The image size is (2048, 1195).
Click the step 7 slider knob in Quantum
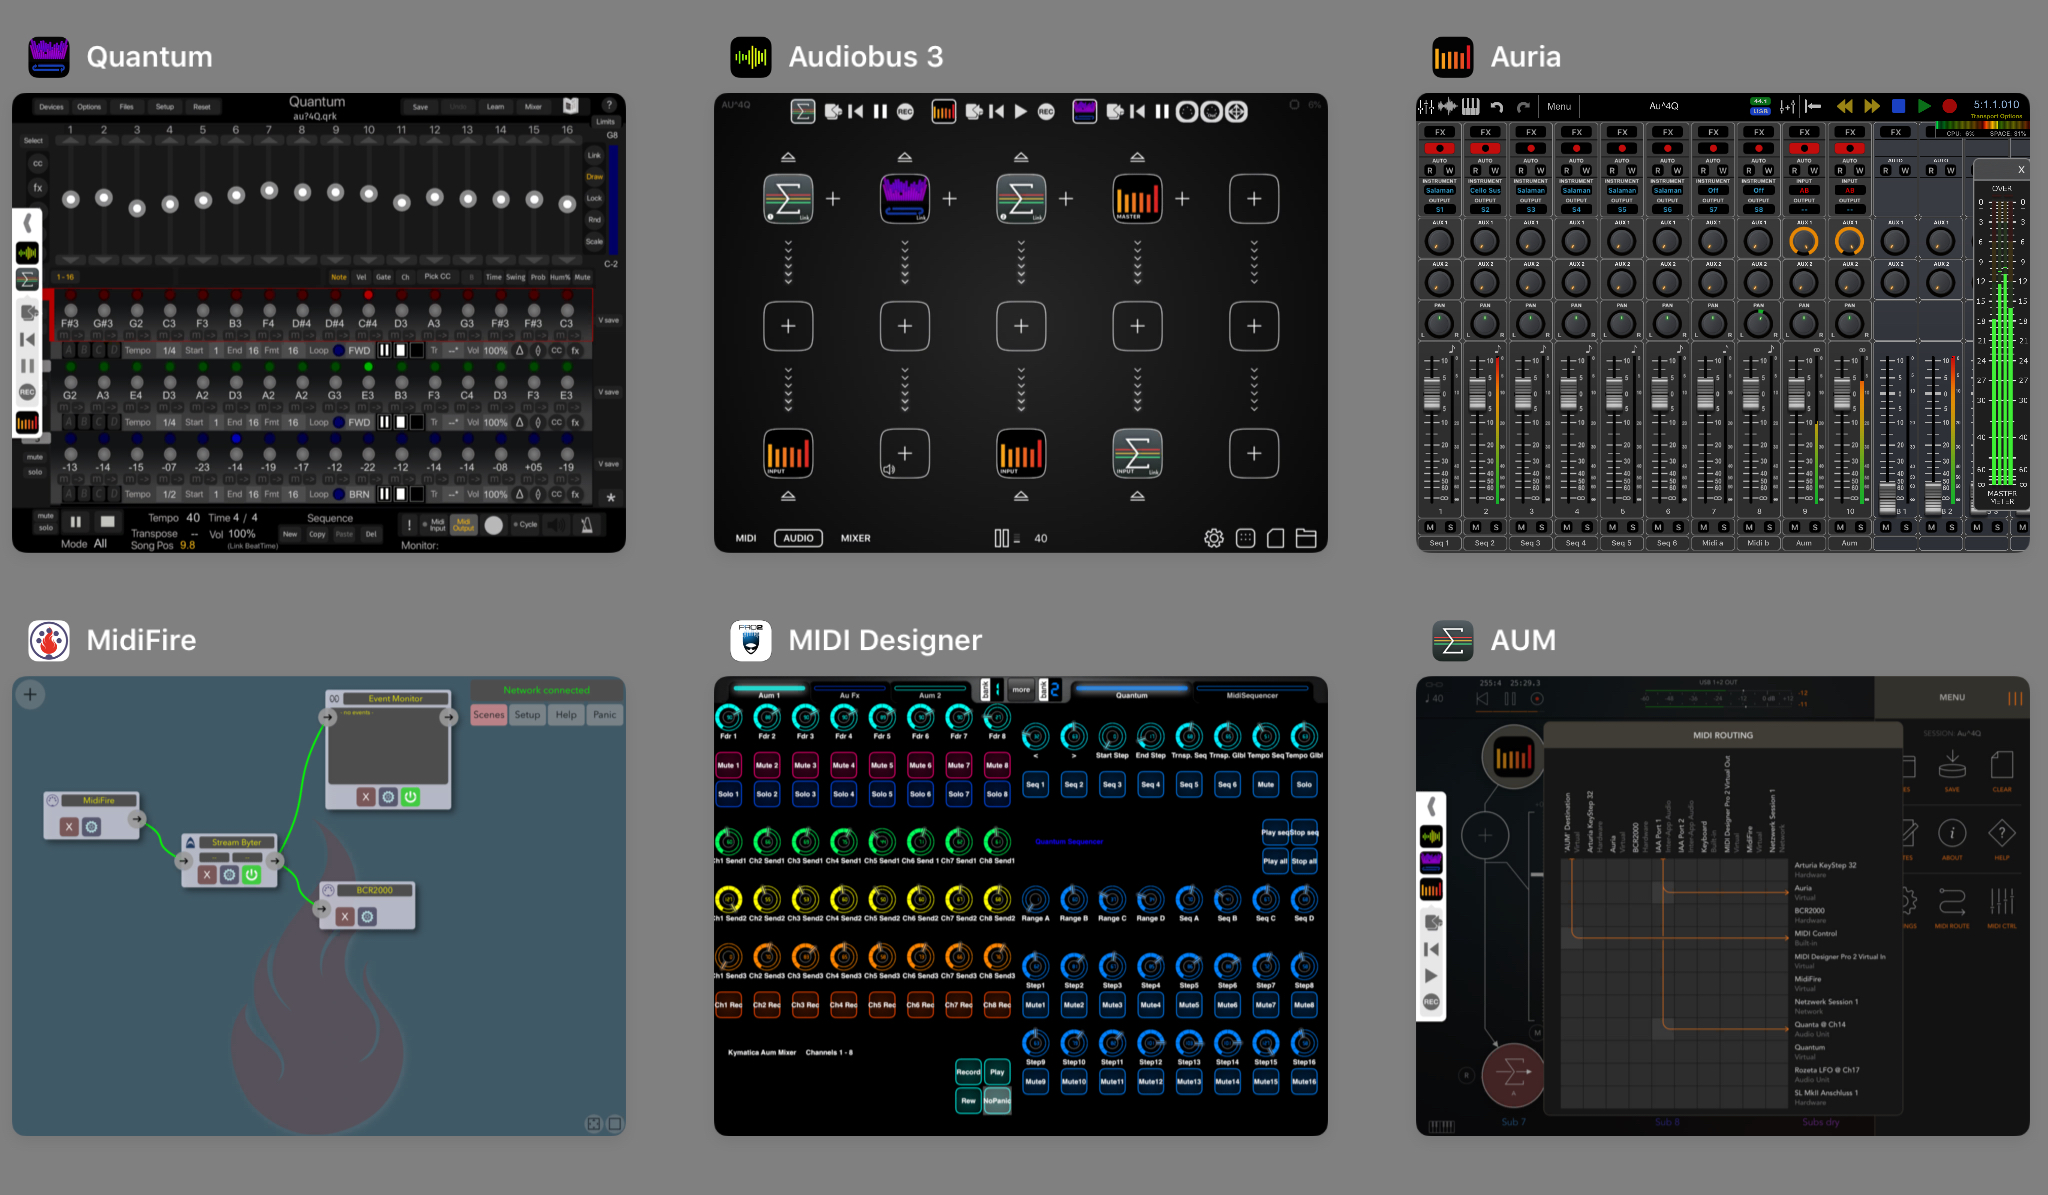pyautogui.click(x=269, y=190)
